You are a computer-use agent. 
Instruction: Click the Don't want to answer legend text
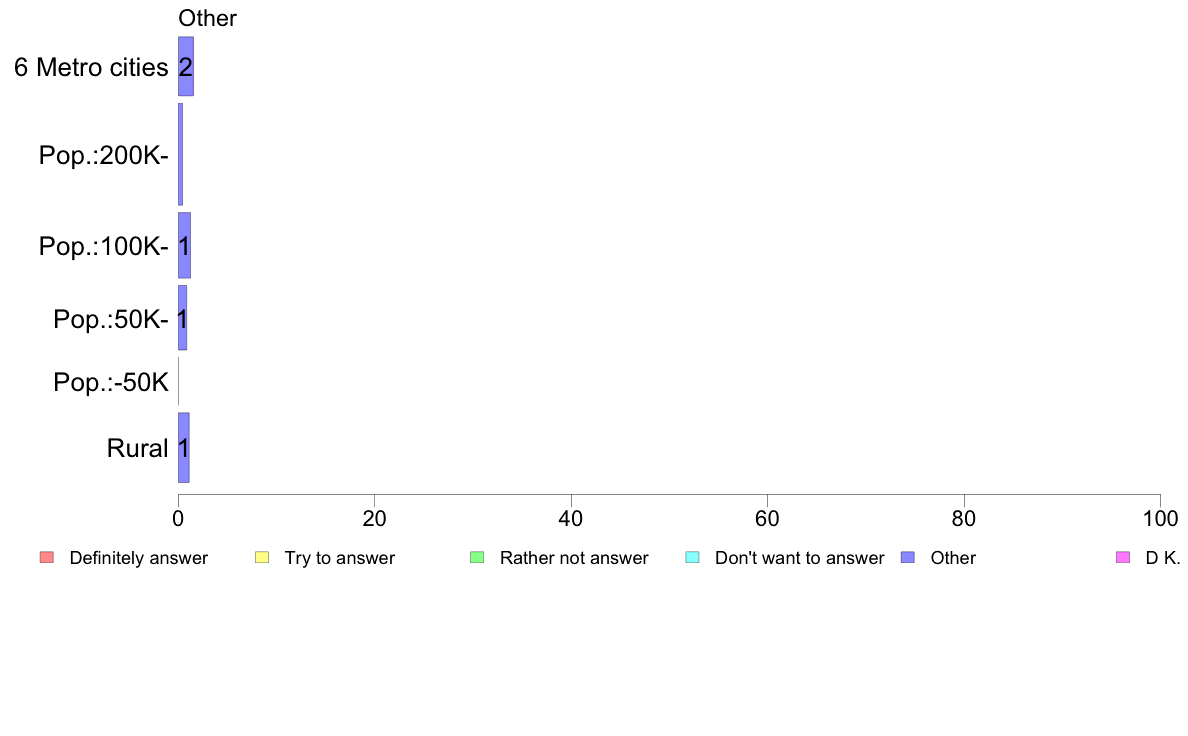click(x=799, y=558)
